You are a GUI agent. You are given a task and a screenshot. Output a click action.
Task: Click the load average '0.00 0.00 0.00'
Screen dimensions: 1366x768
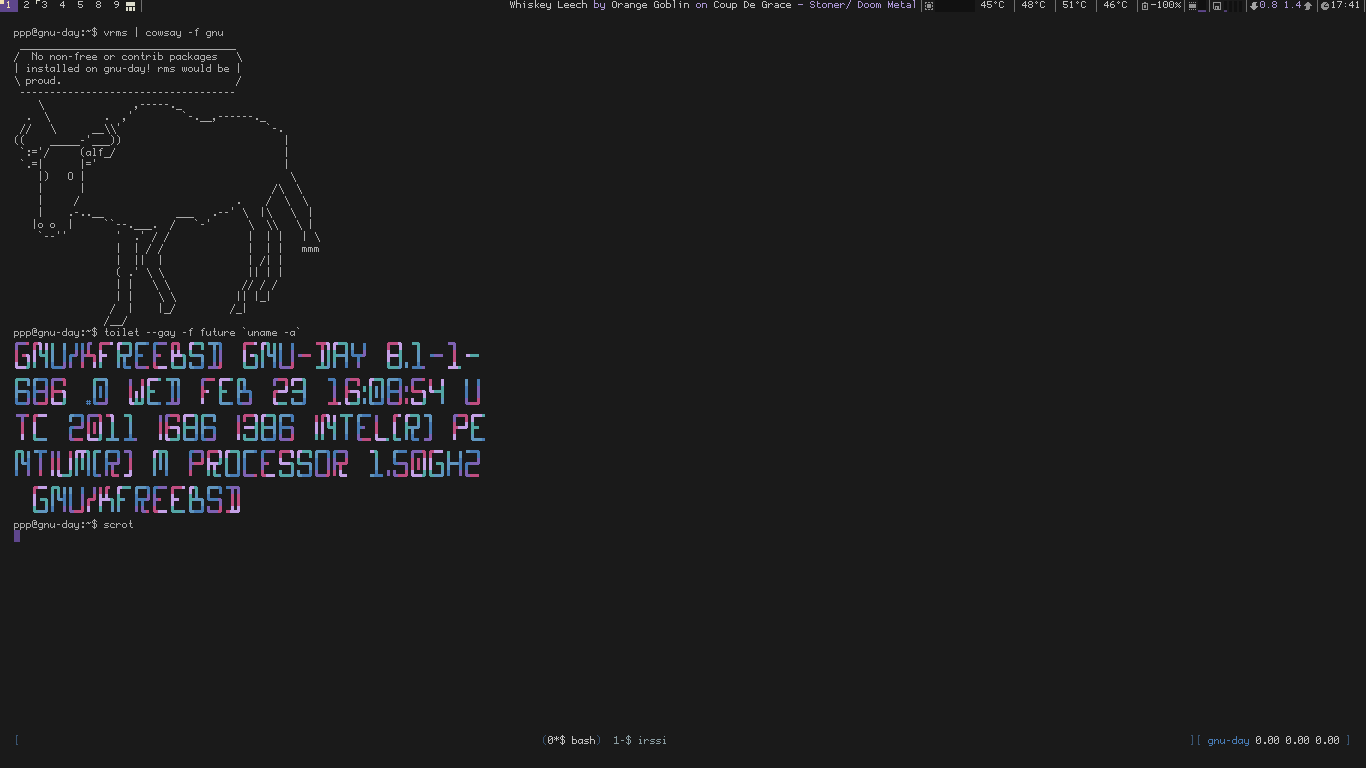1298,740
